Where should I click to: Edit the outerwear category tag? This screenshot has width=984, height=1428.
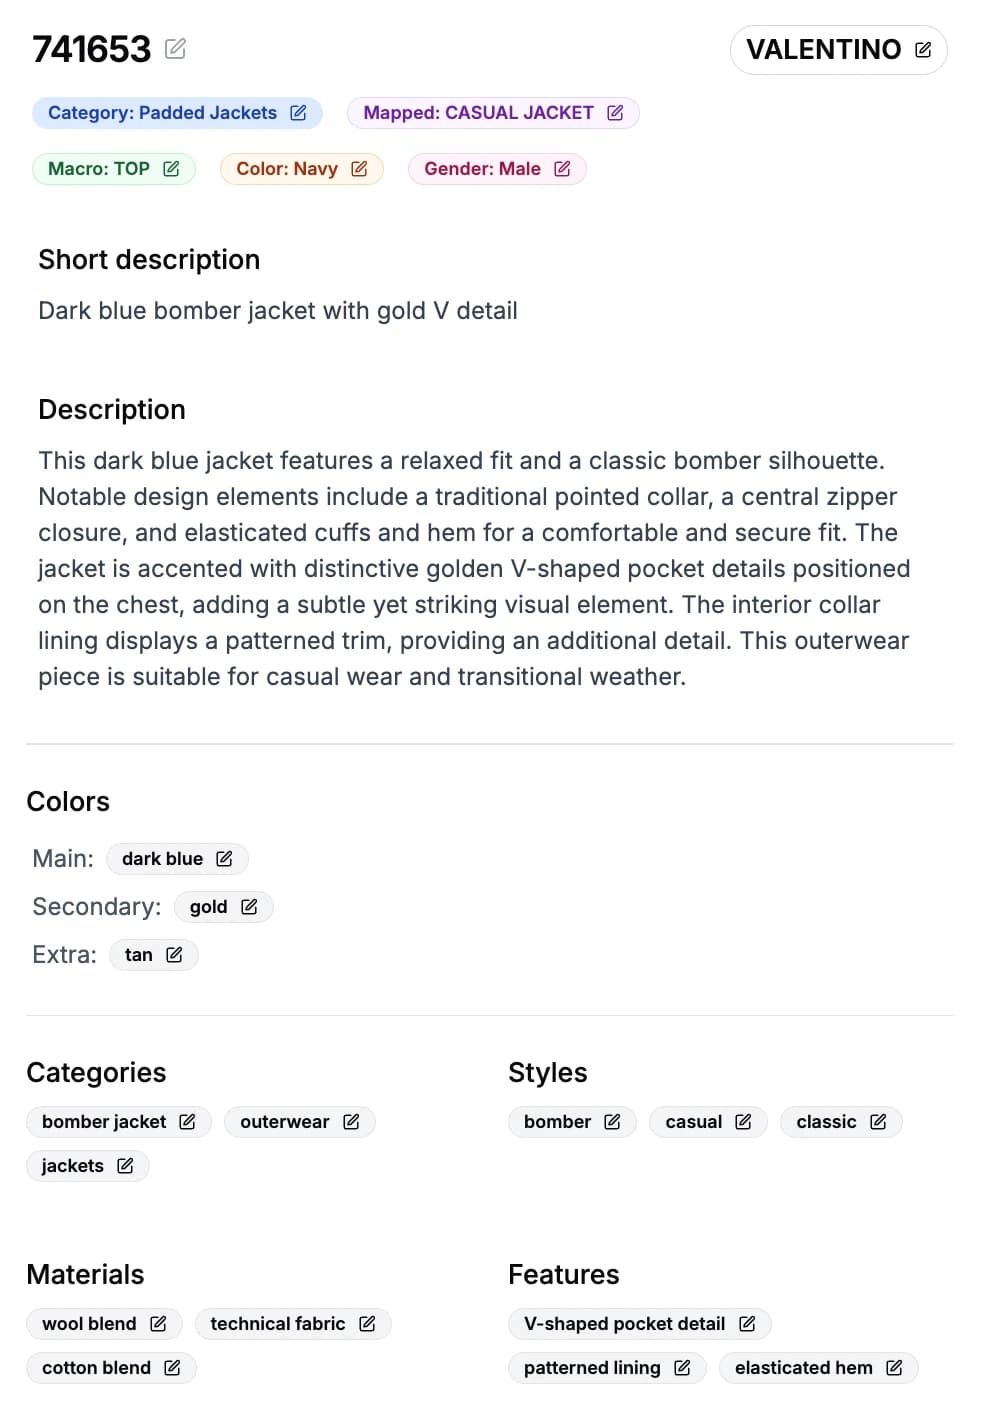(x=351, y=1121)
